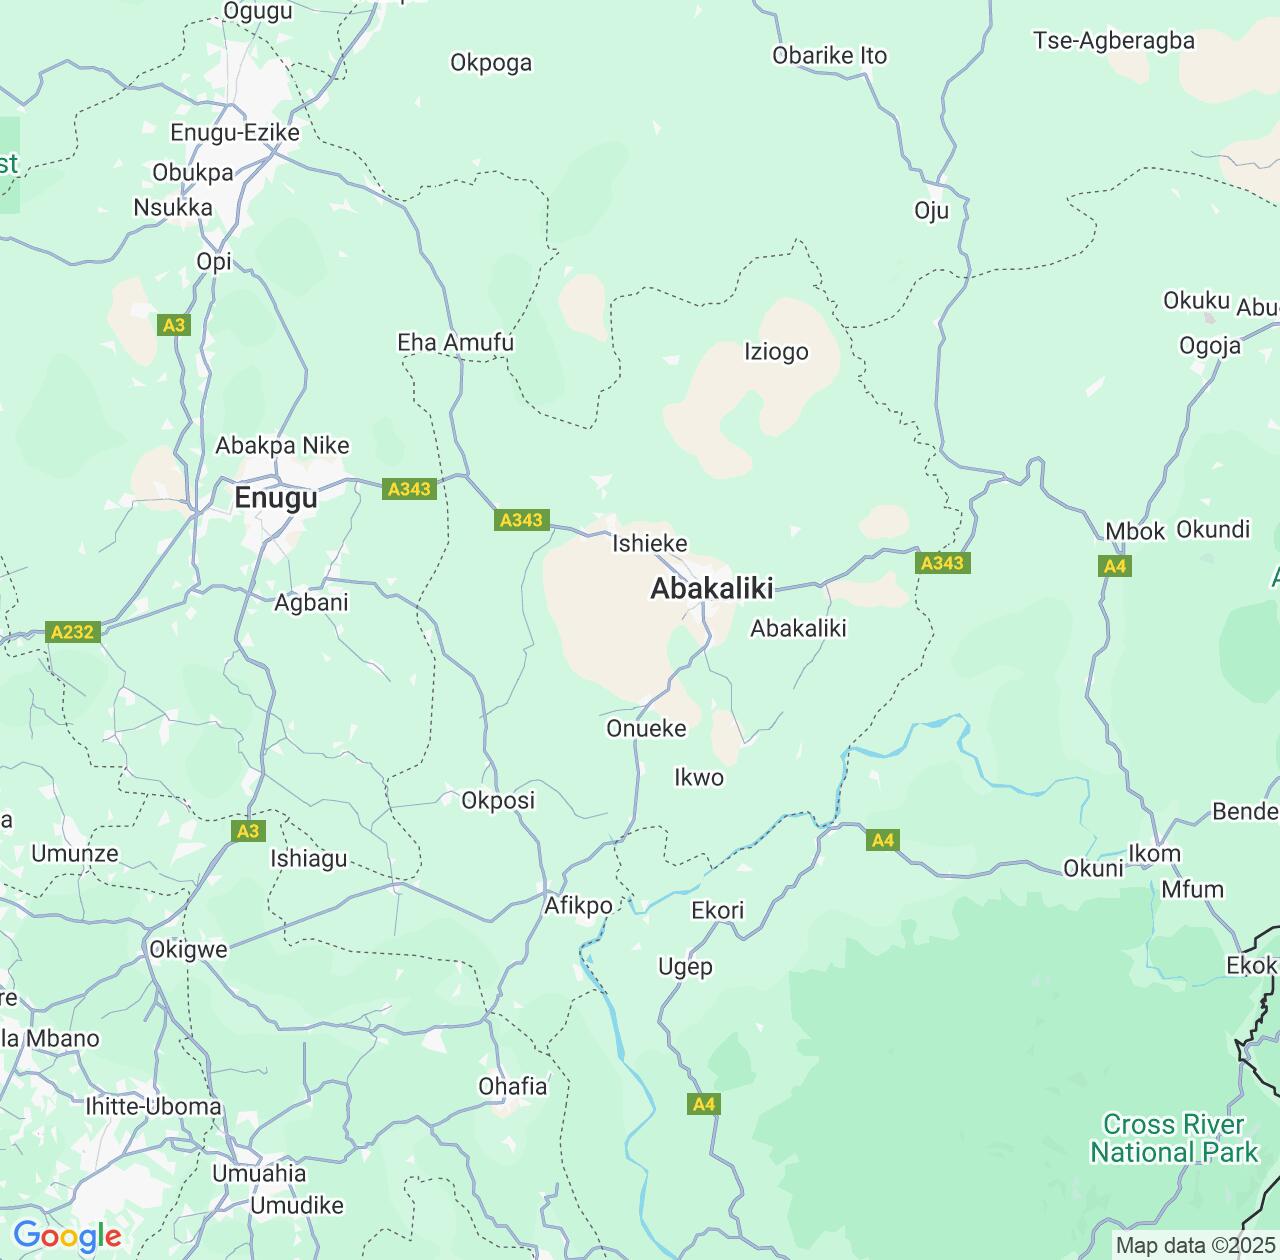The image size is (1280, 1260).
Task: Click the A343 shield east of Abakaliki
Action: [x=942, y=563]
